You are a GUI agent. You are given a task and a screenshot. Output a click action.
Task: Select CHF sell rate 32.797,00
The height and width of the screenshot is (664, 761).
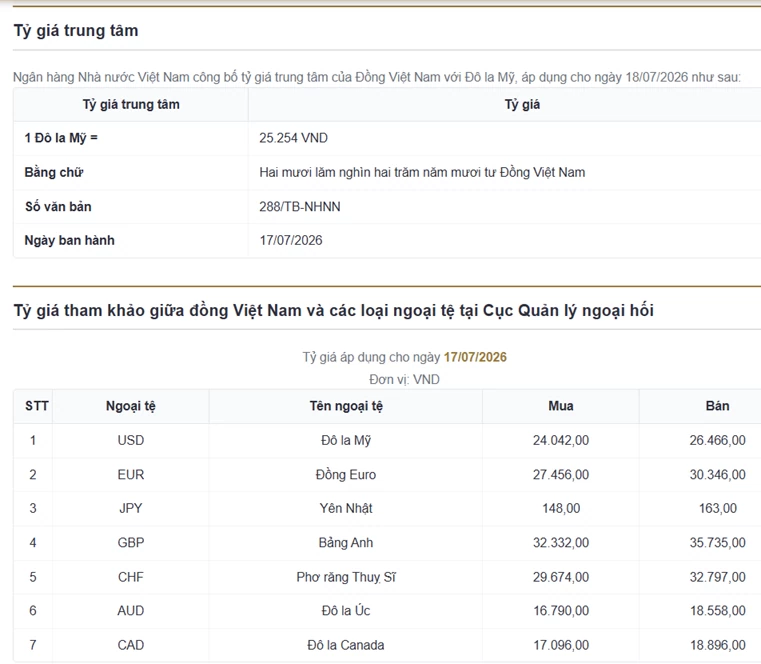tap(717, 577)
